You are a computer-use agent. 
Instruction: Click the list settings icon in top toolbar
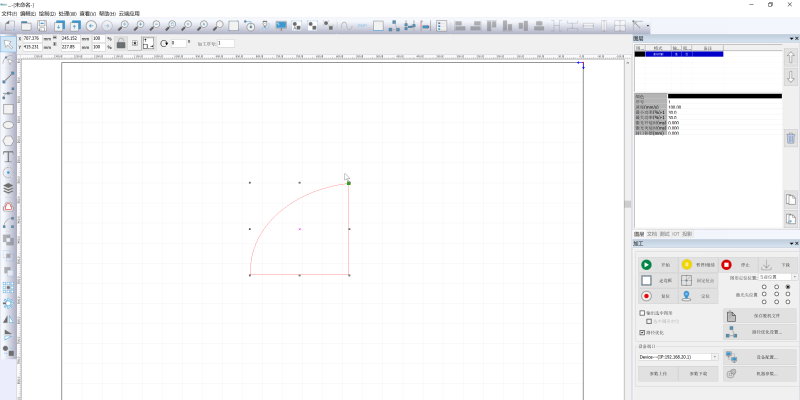(x=442, y=26)
